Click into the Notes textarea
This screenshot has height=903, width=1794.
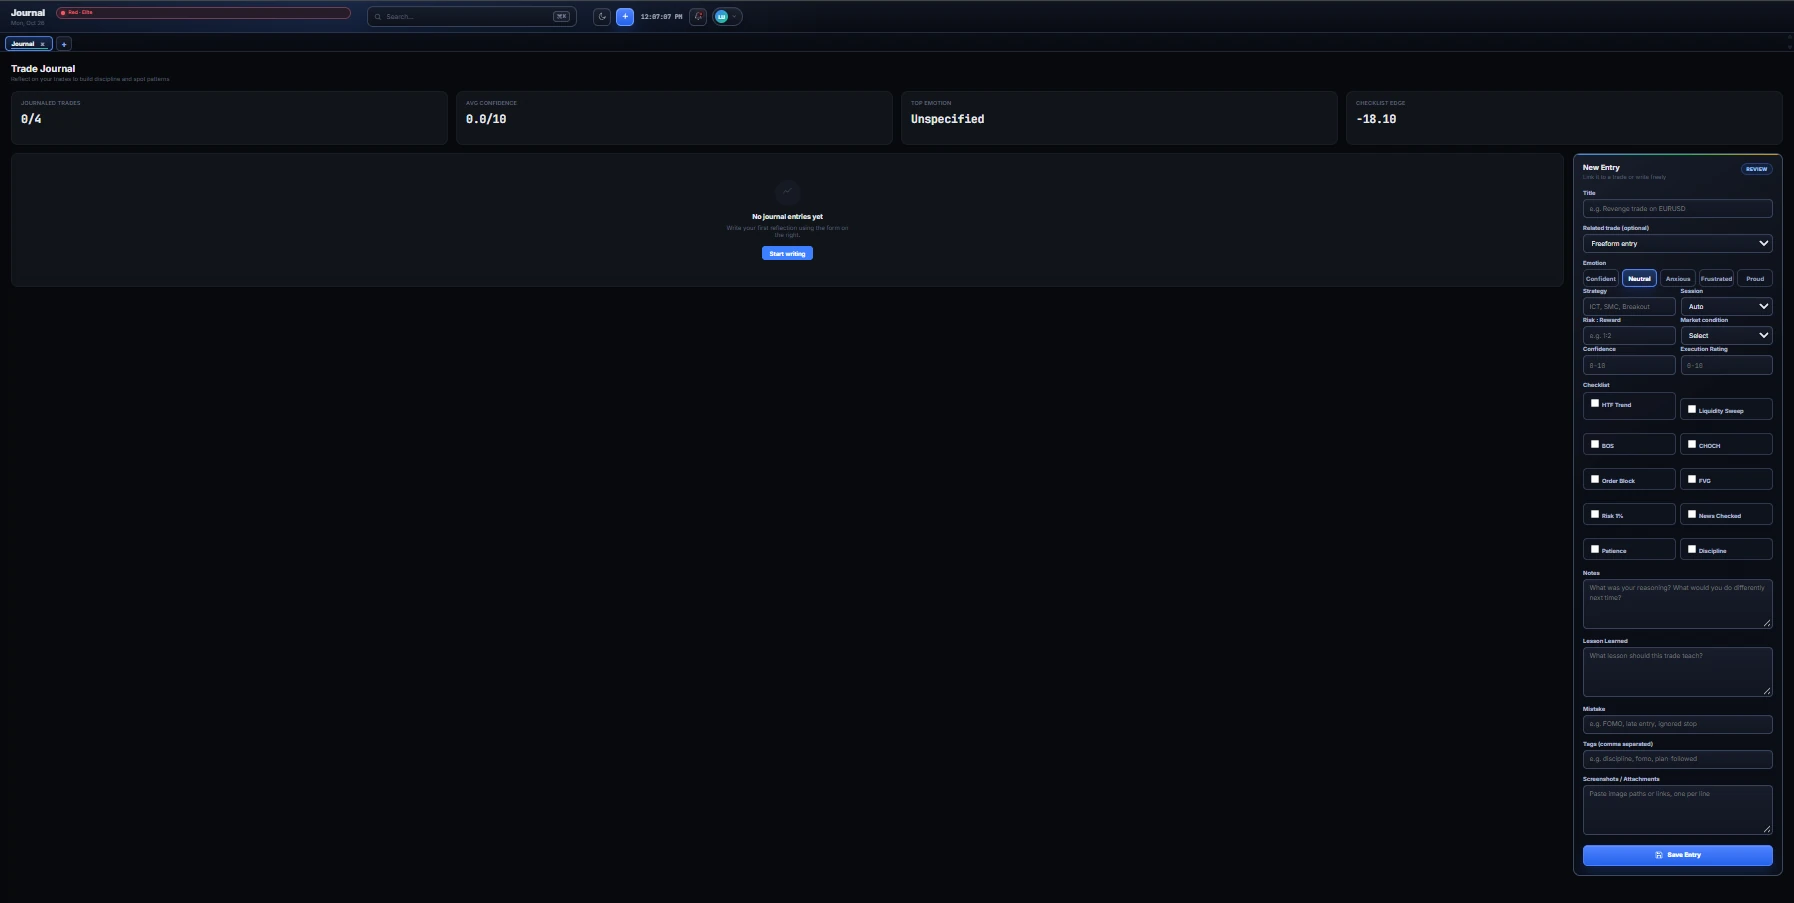coord(1677,604)
